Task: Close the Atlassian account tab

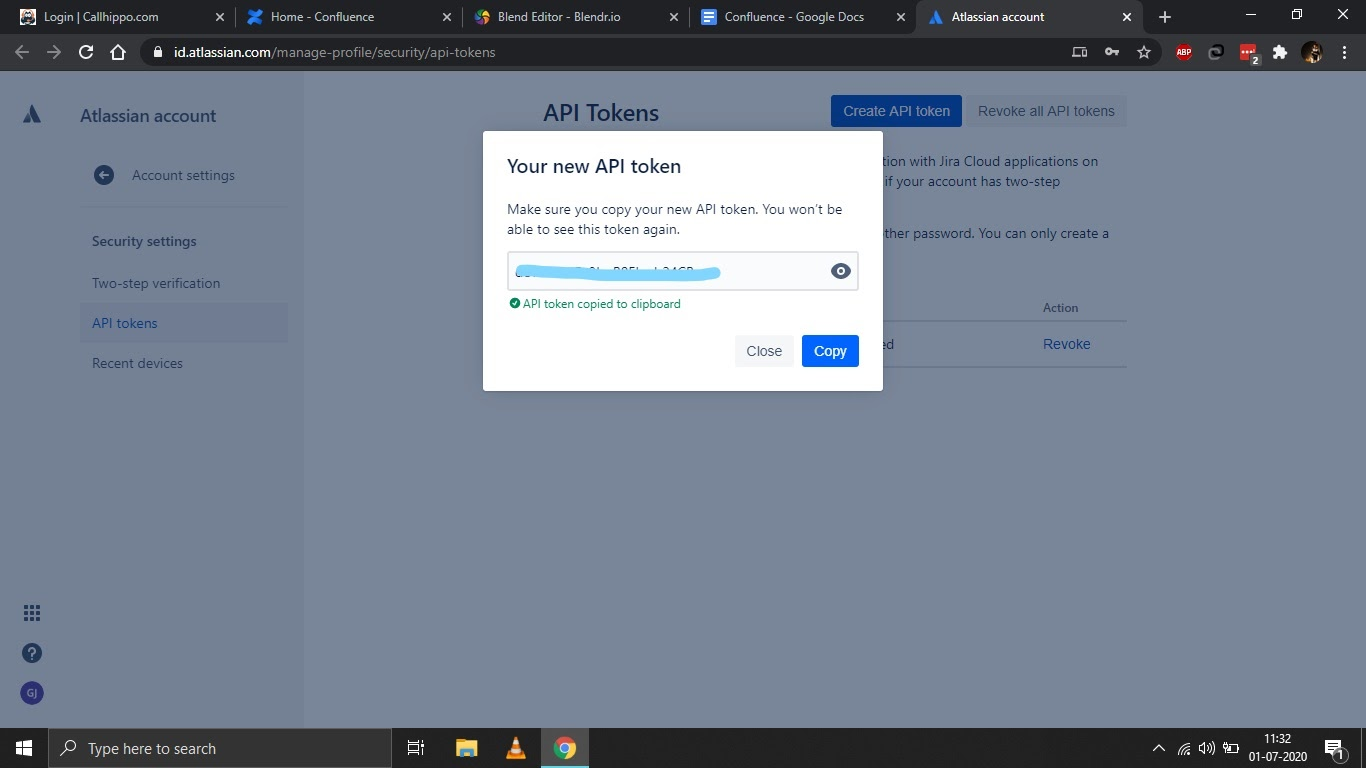Action: [x=1127, y=17]
